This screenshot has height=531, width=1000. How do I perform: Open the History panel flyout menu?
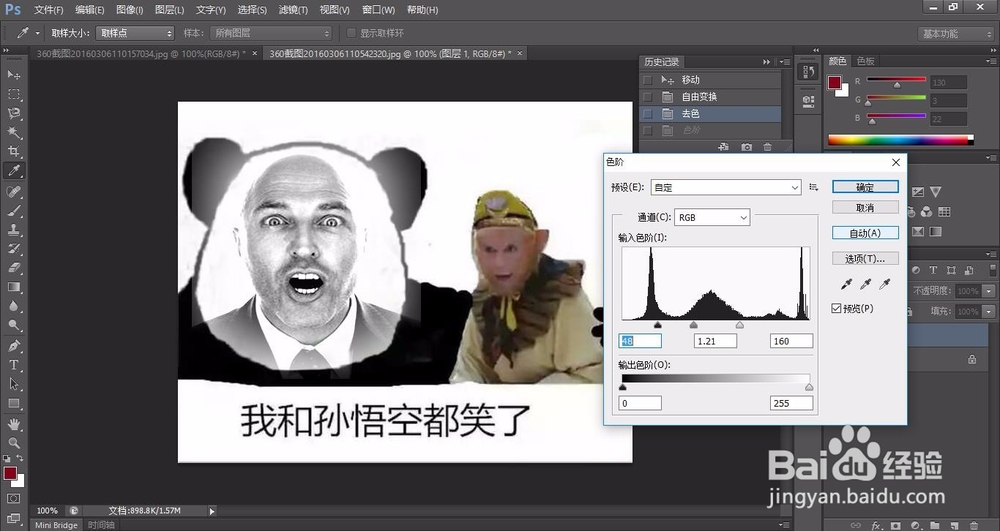tap(784, 62)
